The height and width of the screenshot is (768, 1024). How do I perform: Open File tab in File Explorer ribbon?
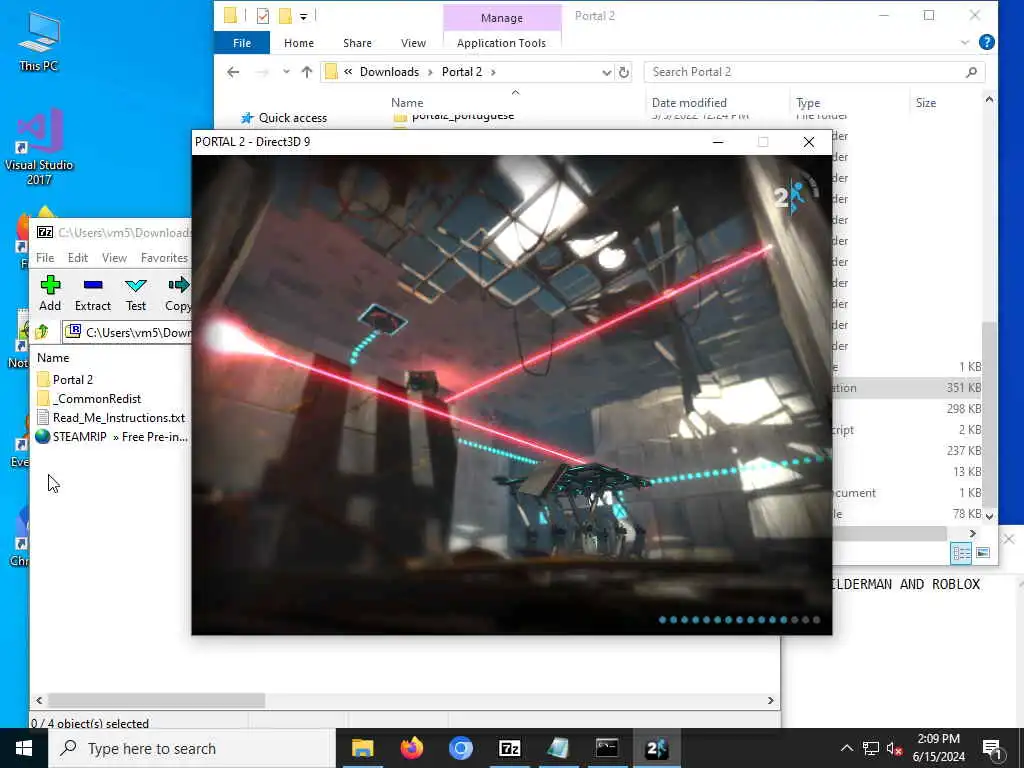click(242, 43)
